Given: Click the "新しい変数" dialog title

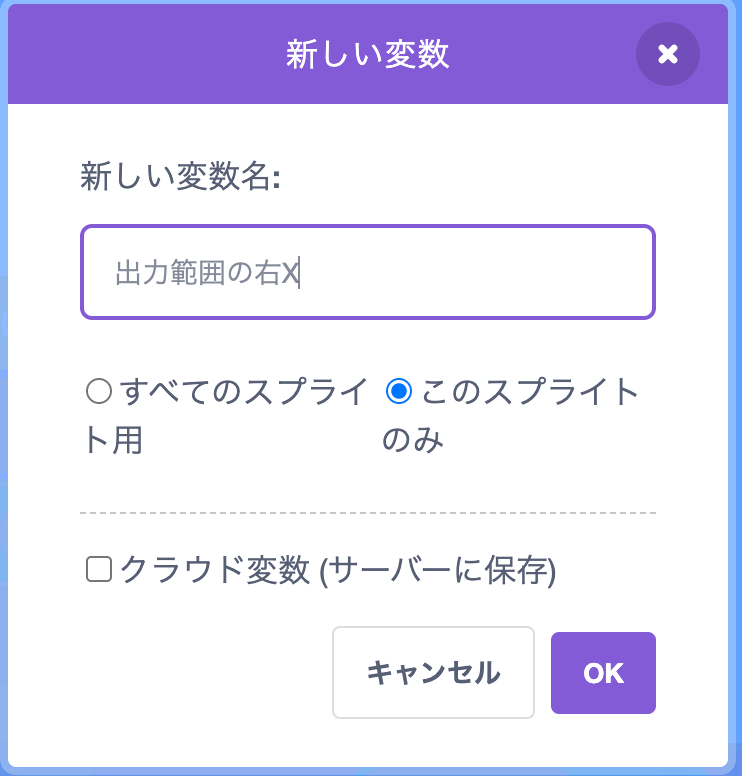Looking at the screenshot, I should click(x=367, y=54).
